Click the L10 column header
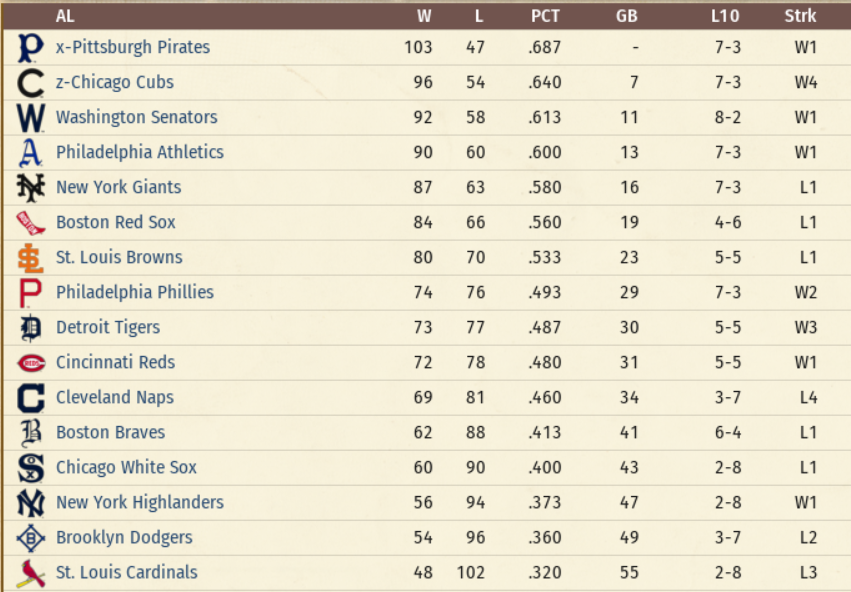 pyautogui.click(x=725, y=15)
